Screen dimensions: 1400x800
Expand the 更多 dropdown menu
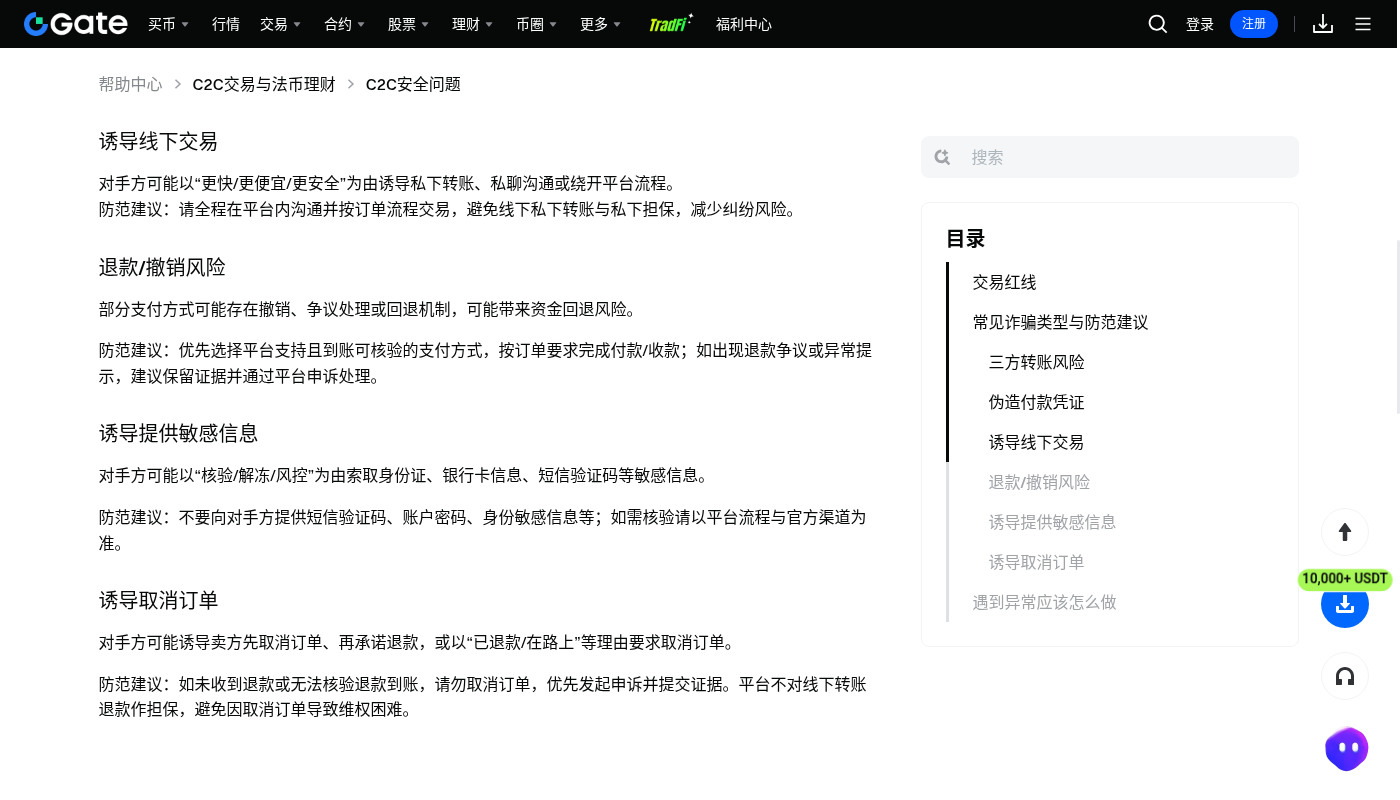[600, 24]
